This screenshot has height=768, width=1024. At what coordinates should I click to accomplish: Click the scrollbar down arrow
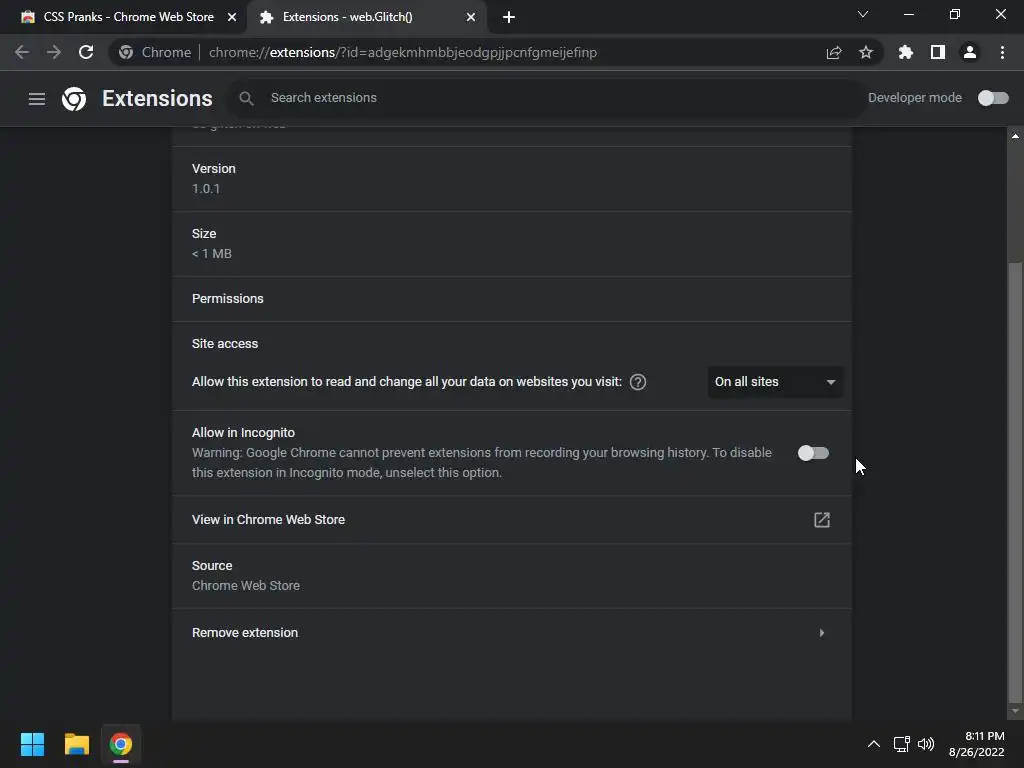pyautogui.click(x=1015, y=711)
